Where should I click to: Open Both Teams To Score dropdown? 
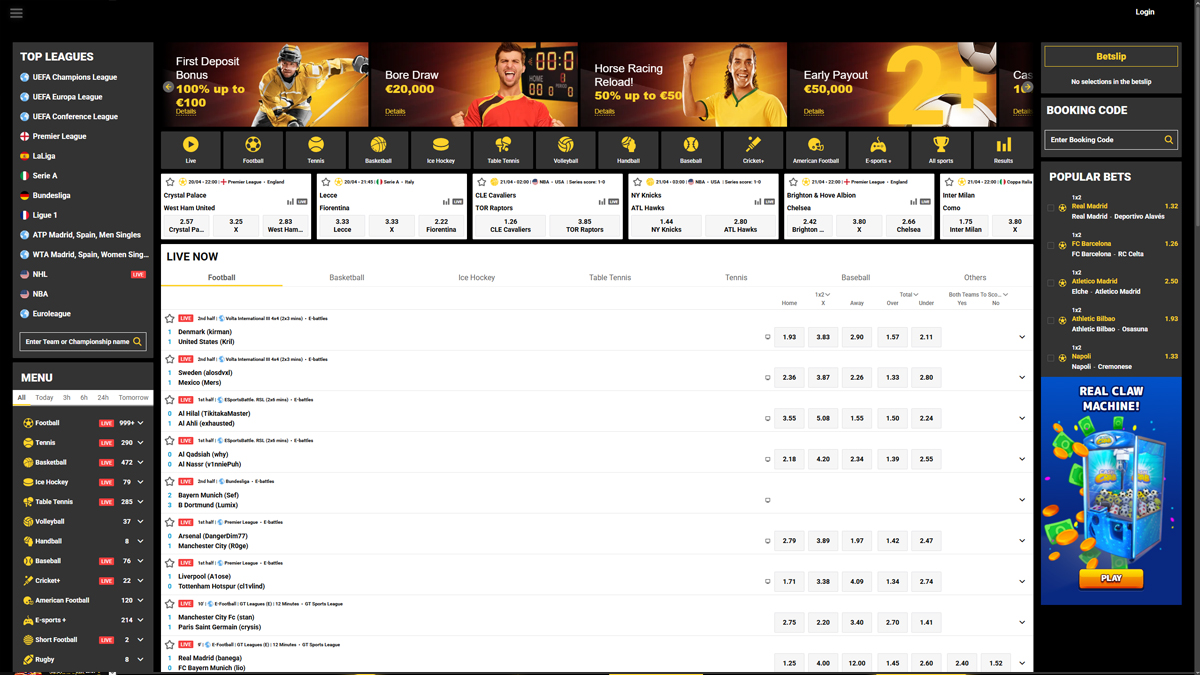tap(979, 295)
